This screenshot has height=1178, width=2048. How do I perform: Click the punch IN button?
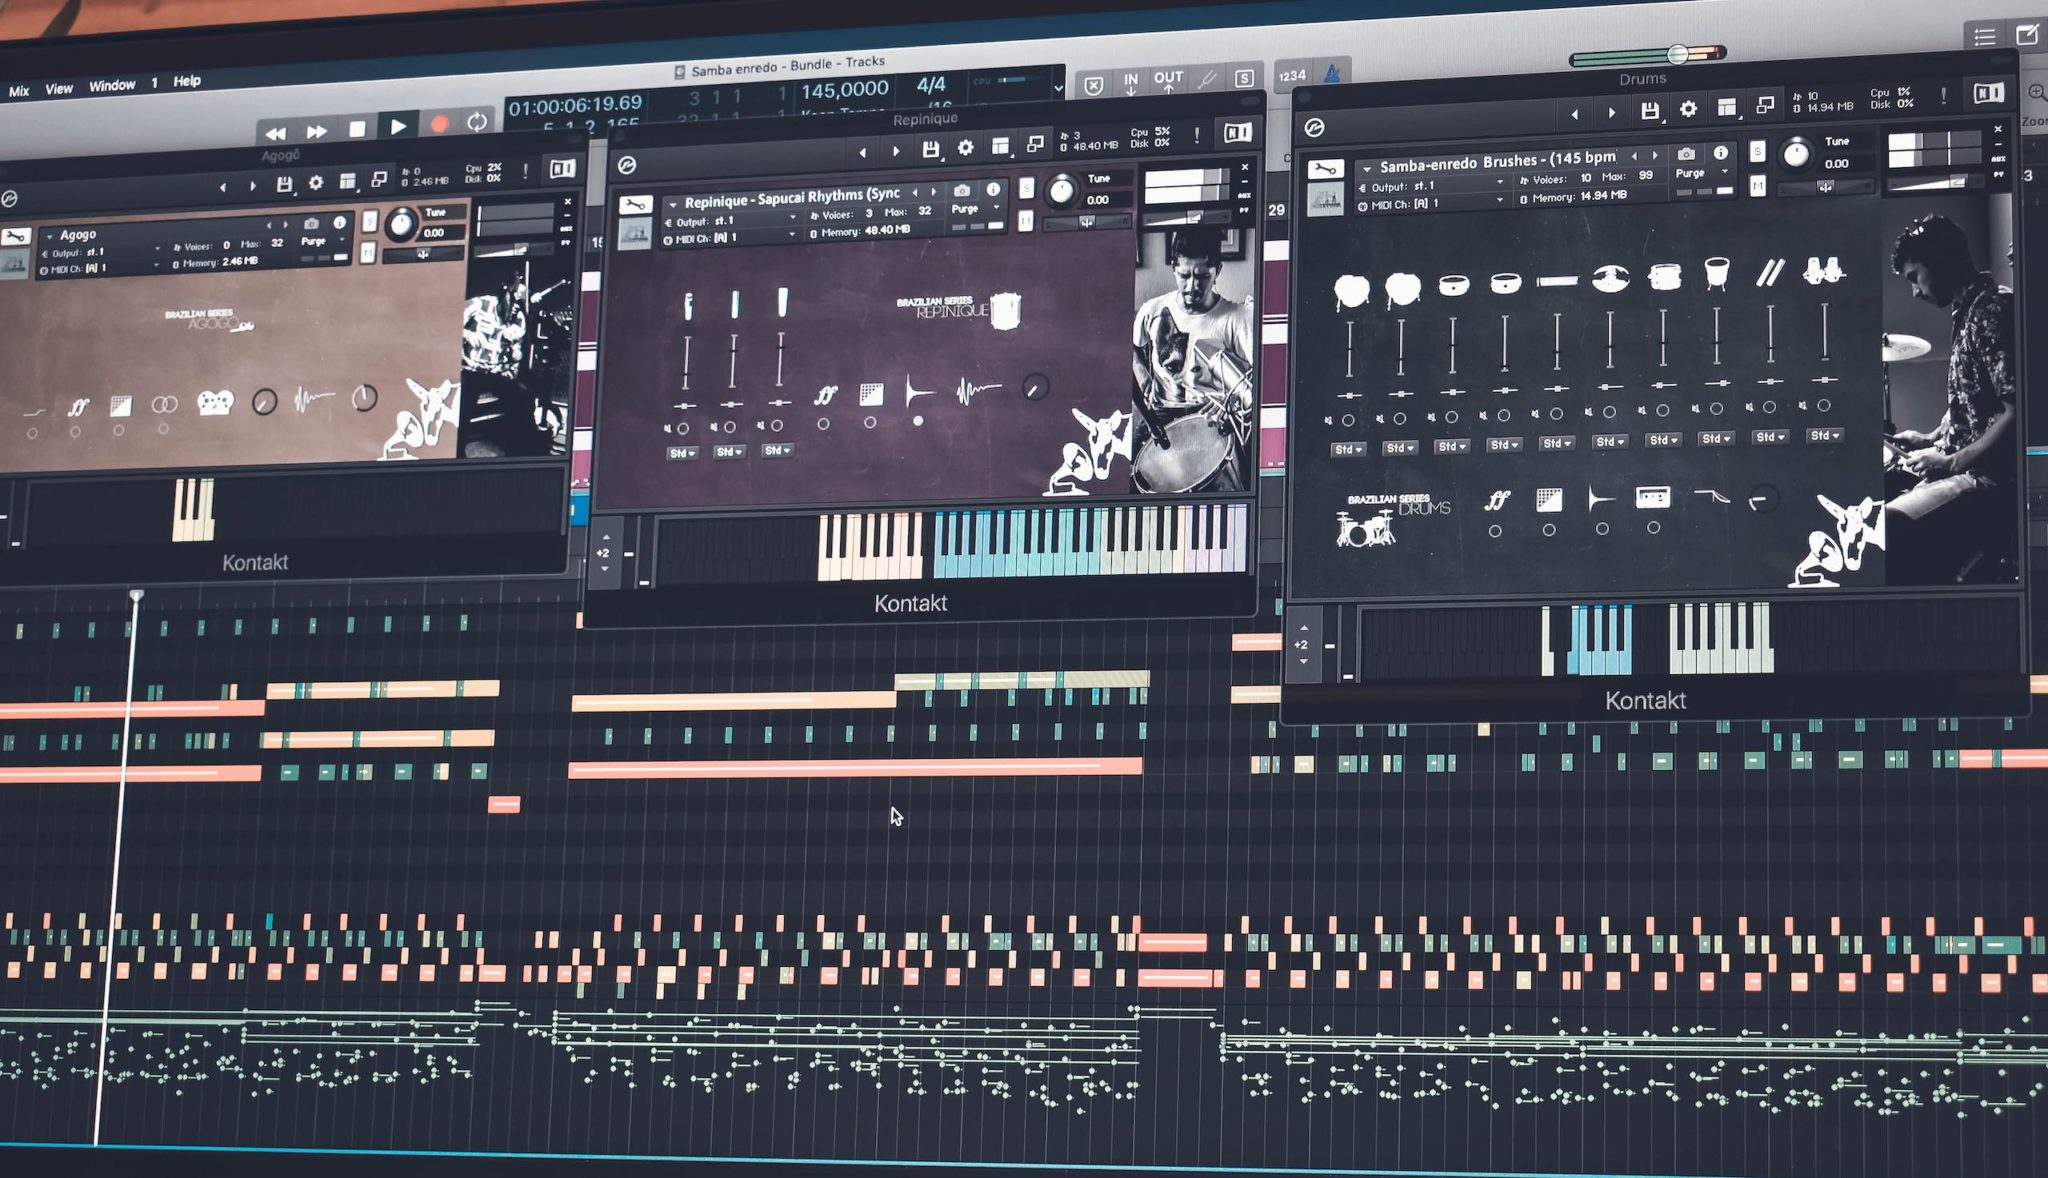click(x=1131, y=82)
